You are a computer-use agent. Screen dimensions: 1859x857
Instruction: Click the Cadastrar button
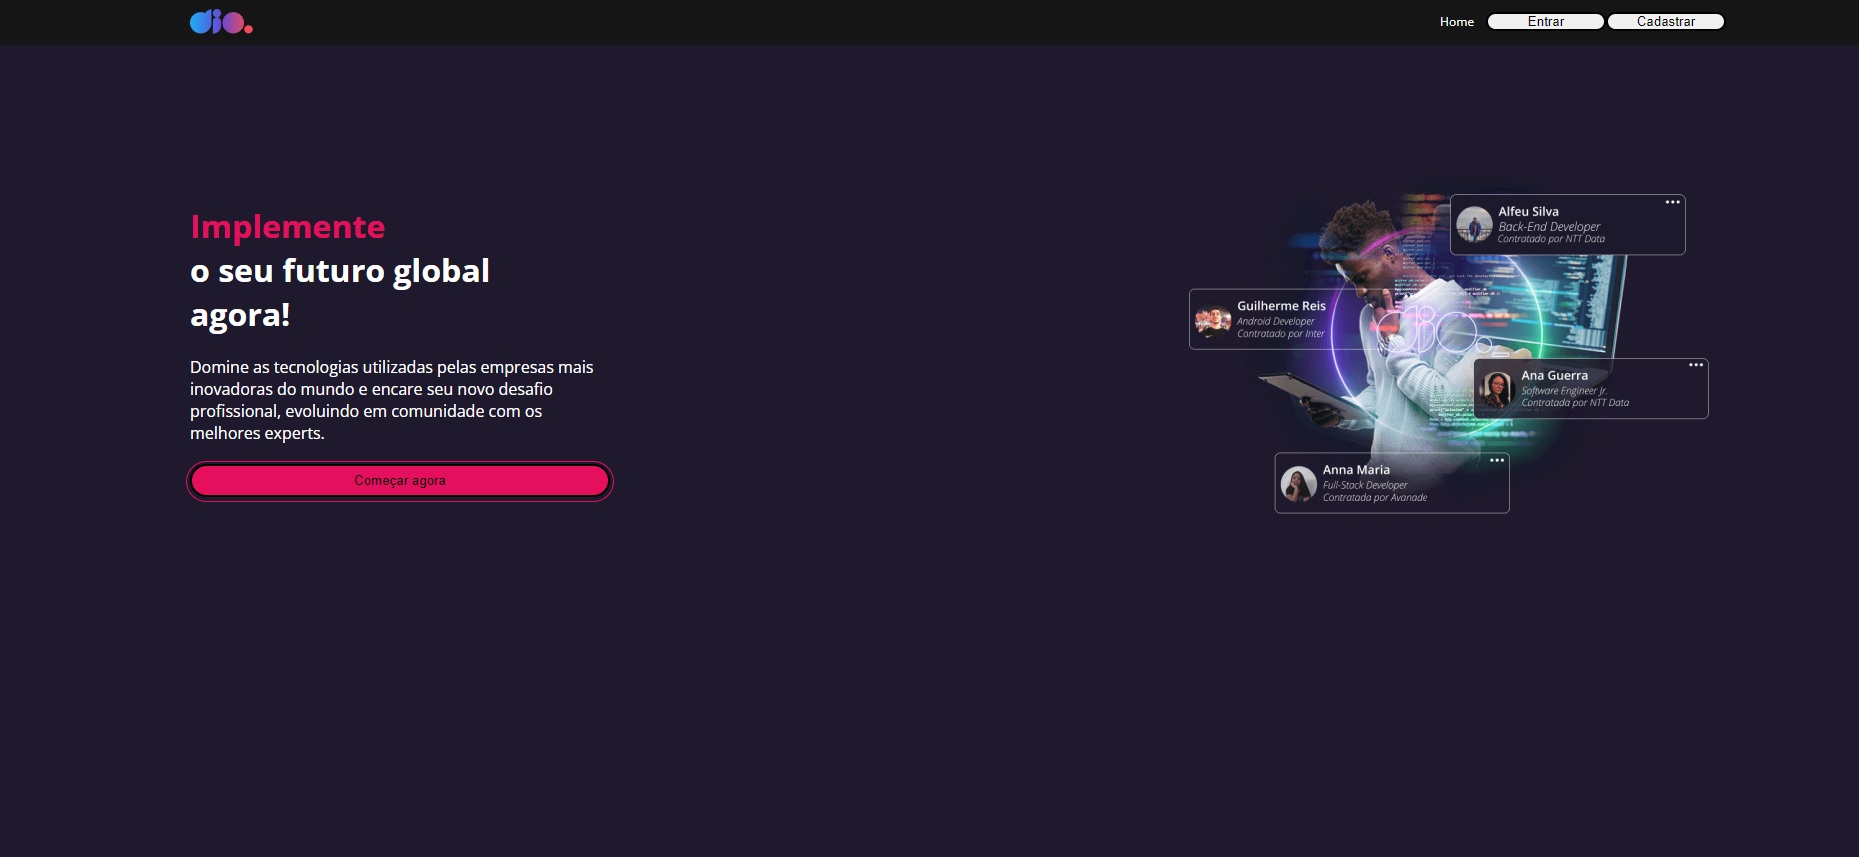click(1665, 21)
